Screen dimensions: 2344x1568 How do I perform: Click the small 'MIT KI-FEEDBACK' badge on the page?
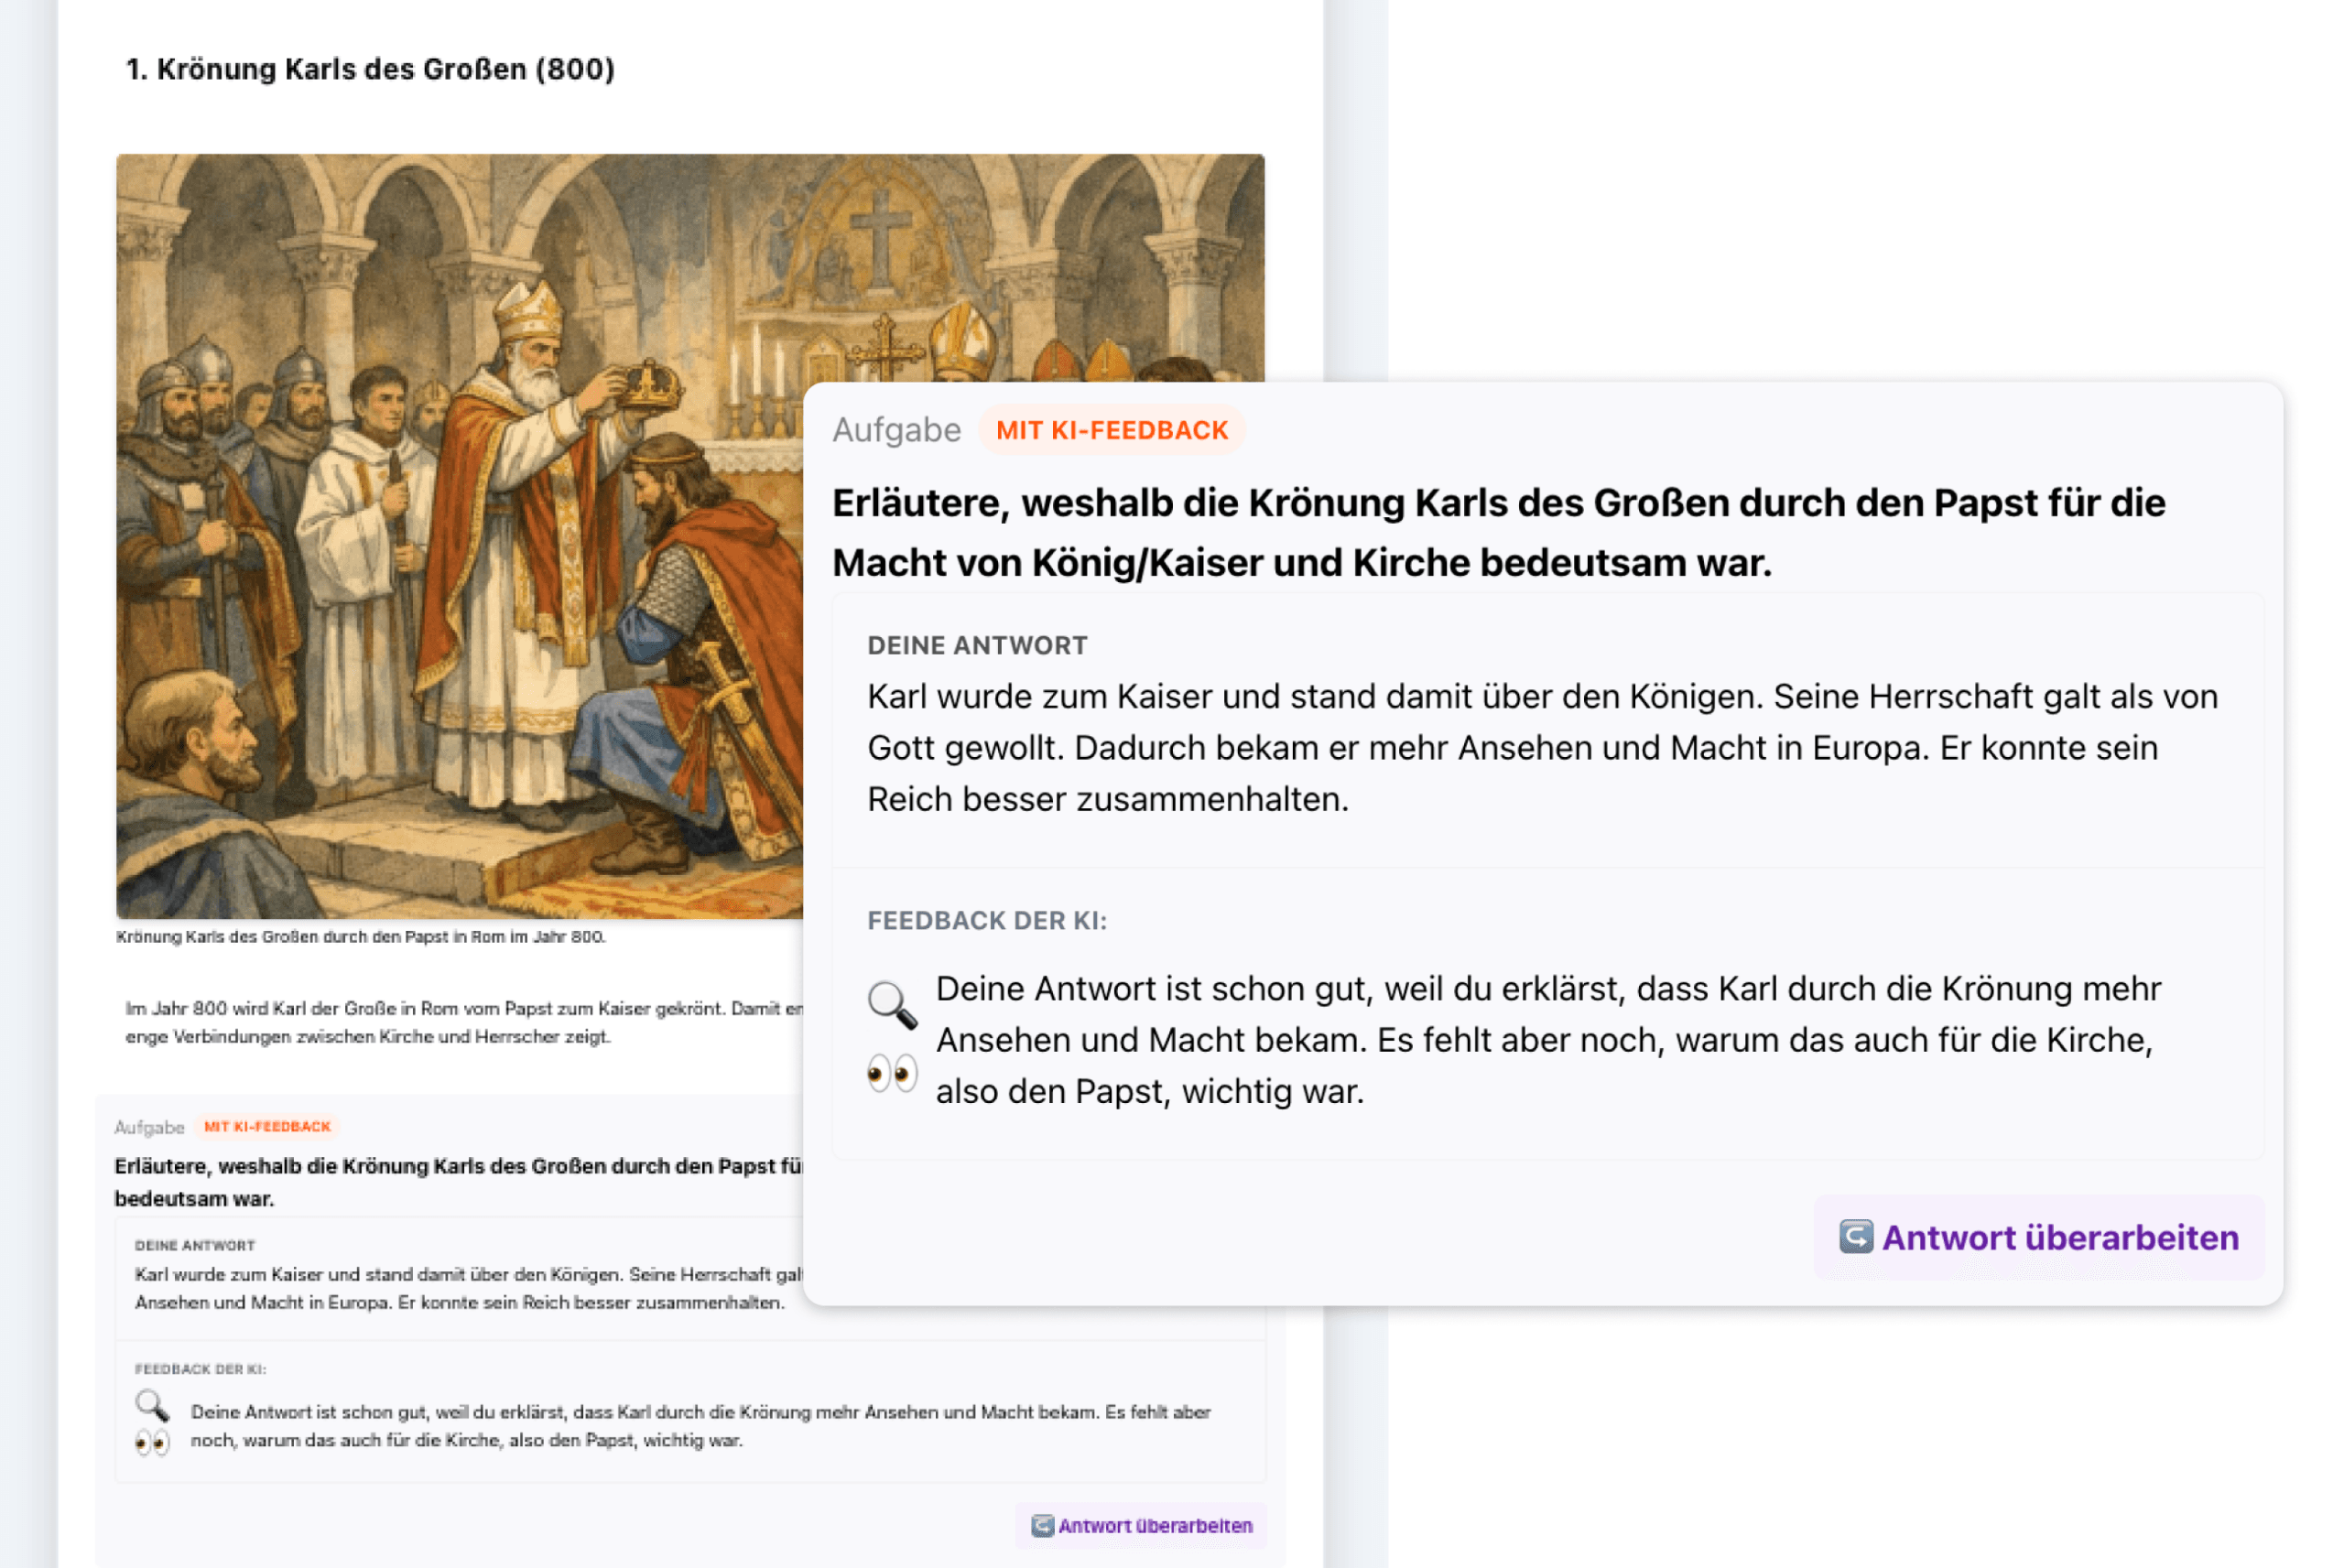click(267, 1126)
